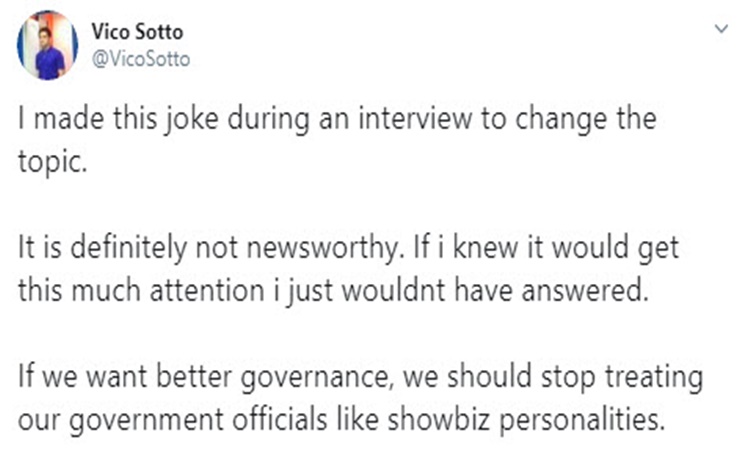Click the words 'change the' in first line
Viewport: 750px width, 450px height.
coord(585,120)
